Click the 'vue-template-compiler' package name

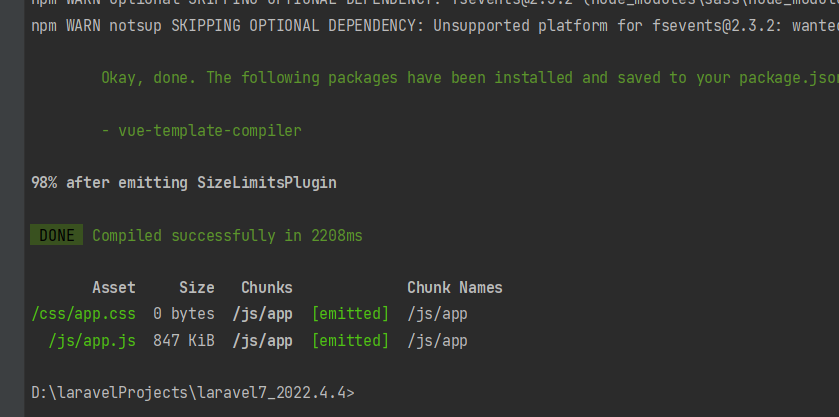pos(210,131)
